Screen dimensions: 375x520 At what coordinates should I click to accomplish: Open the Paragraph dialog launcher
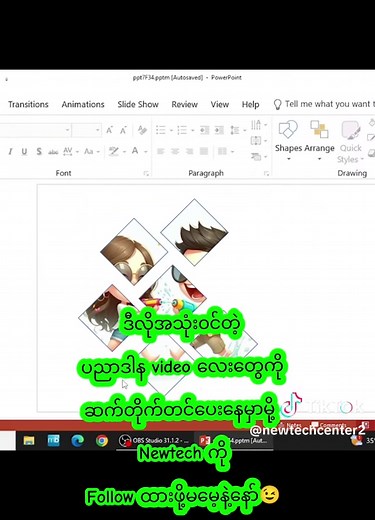[x=266, y=173]
